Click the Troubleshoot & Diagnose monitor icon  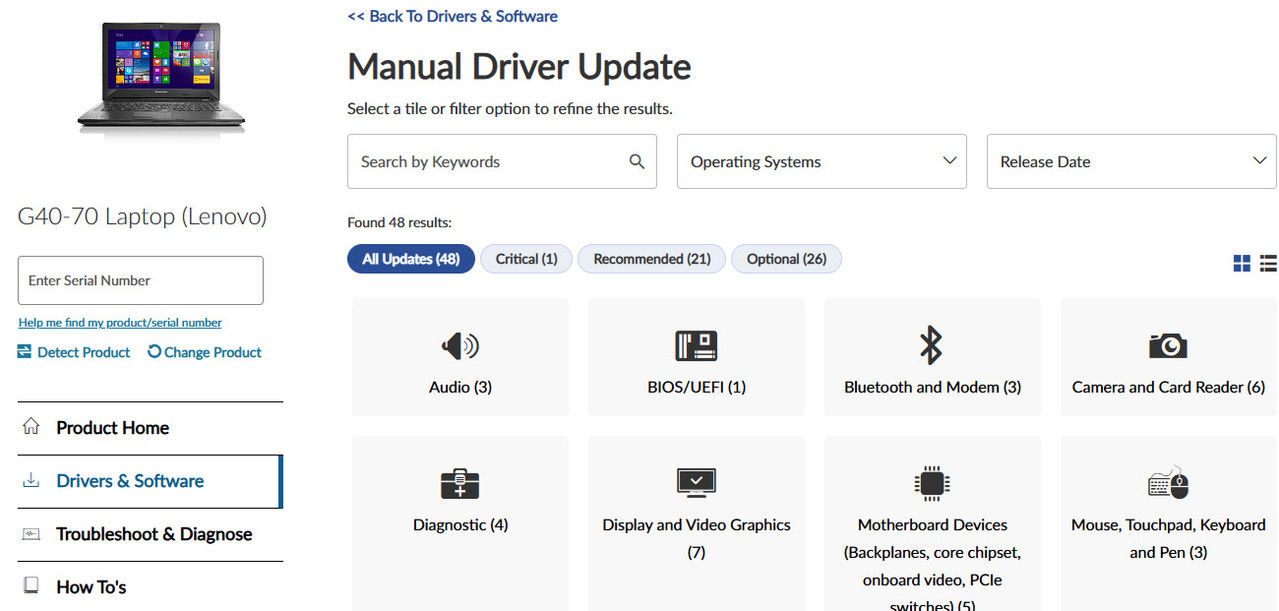31,533
